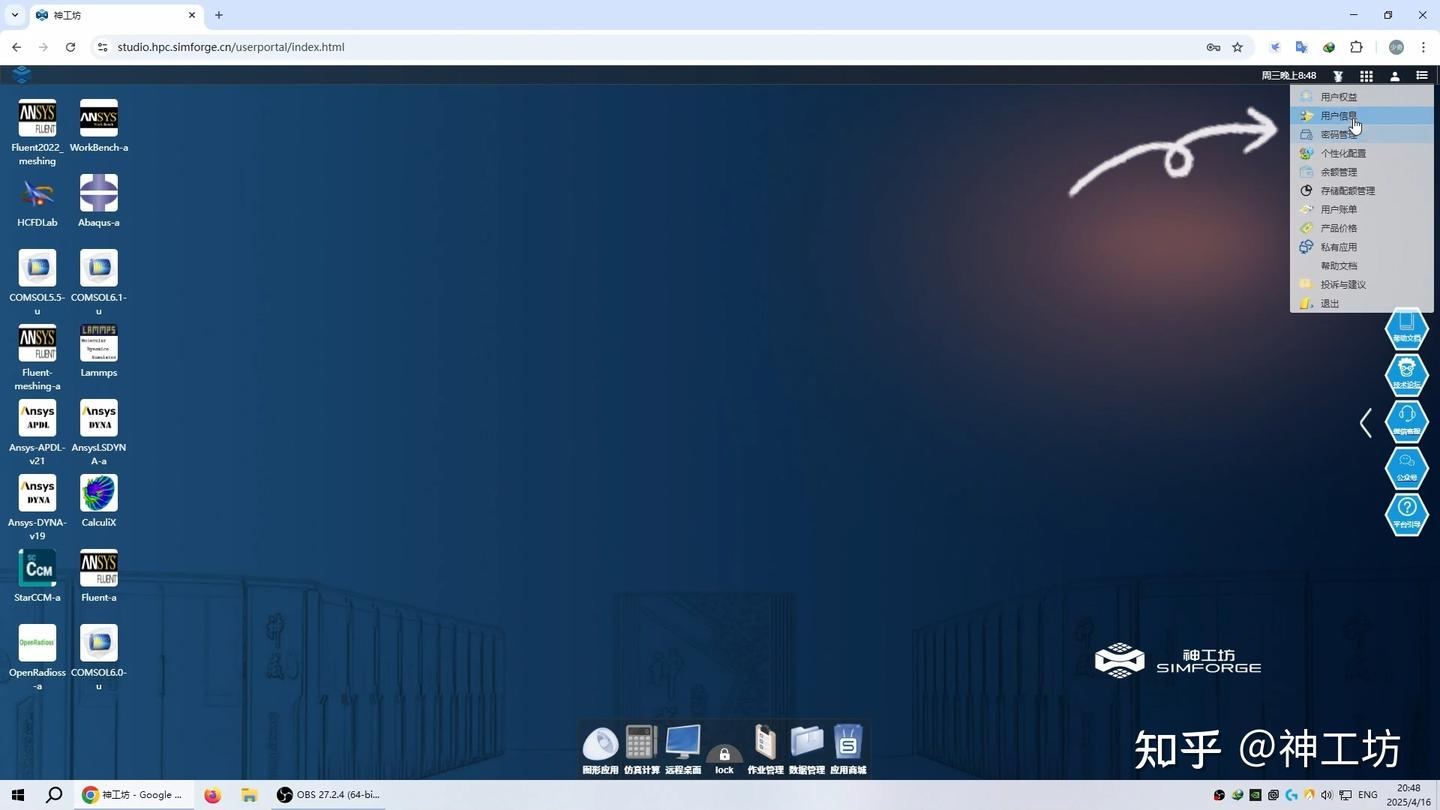
Task: Launch the Lammps application
Action: click(98, 344)
